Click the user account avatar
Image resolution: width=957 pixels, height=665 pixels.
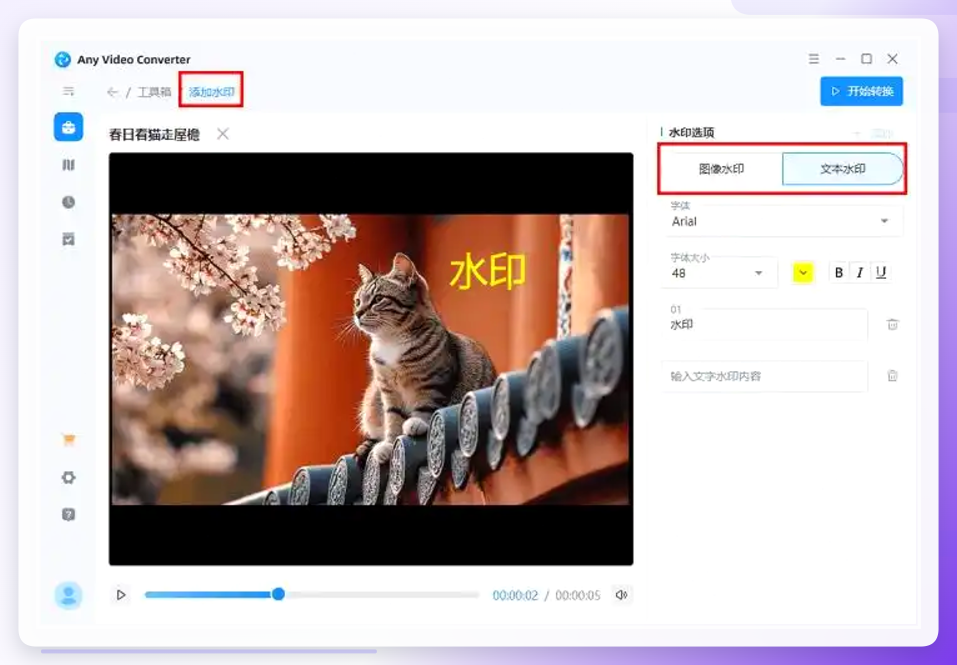coord(68,595)
